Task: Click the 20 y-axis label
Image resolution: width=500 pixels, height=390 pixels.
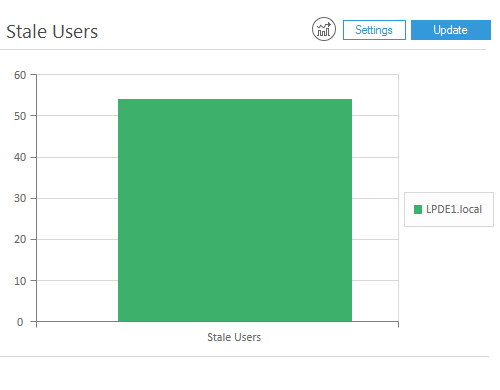Action: click(20, 239)
